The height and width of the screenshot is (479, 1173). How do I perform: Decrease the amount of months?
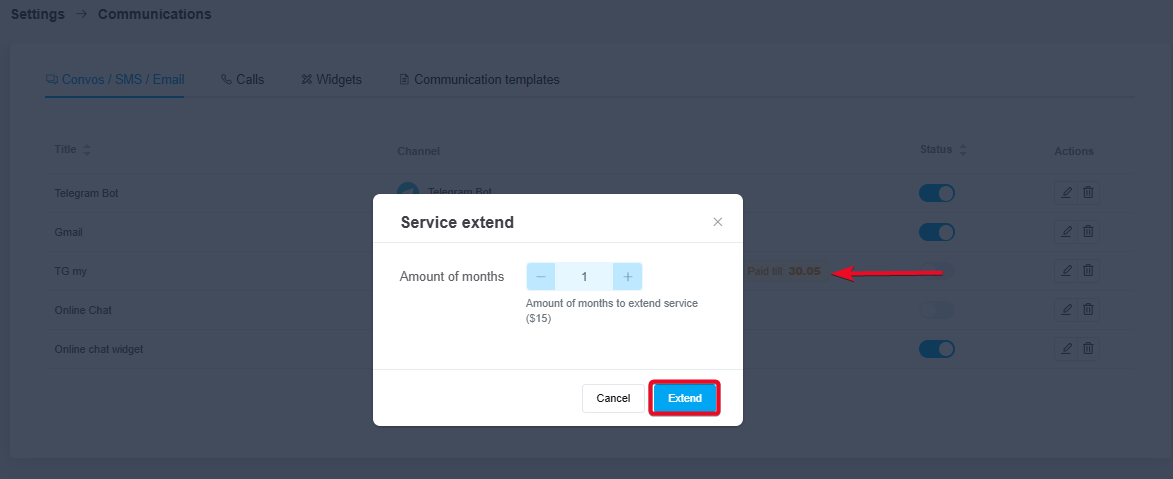pos(541,277)
